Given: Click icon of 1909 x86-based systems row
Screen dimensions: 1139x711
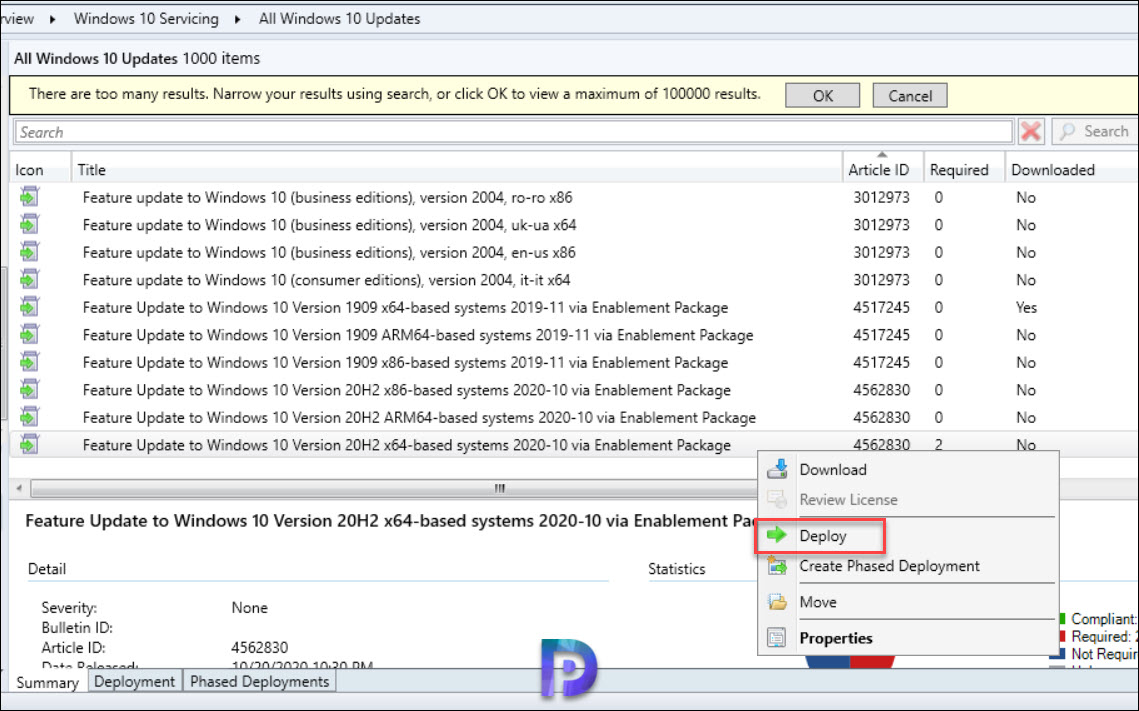Looking at the screenshot, I should pos(29,362).
